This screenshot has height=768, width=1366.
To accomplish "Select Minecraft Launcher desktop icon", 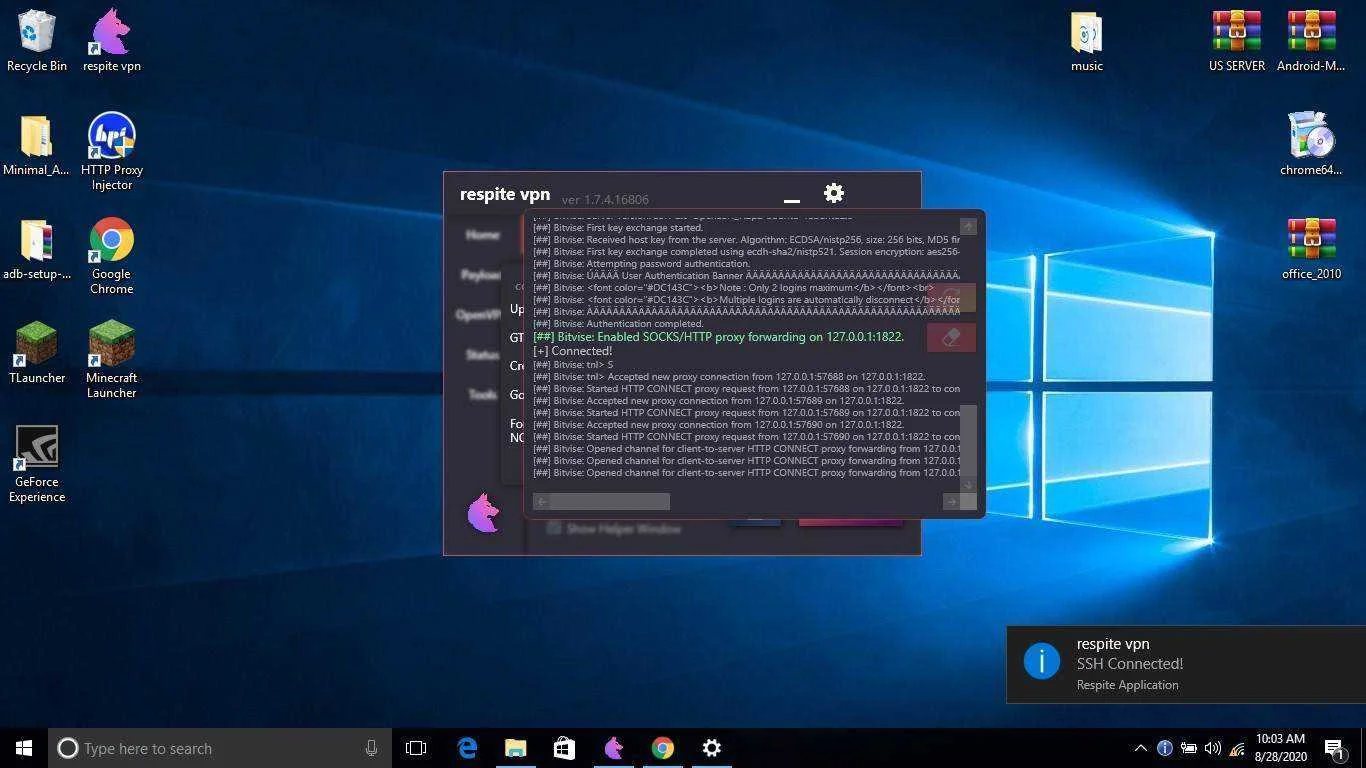I will point(111,360).
